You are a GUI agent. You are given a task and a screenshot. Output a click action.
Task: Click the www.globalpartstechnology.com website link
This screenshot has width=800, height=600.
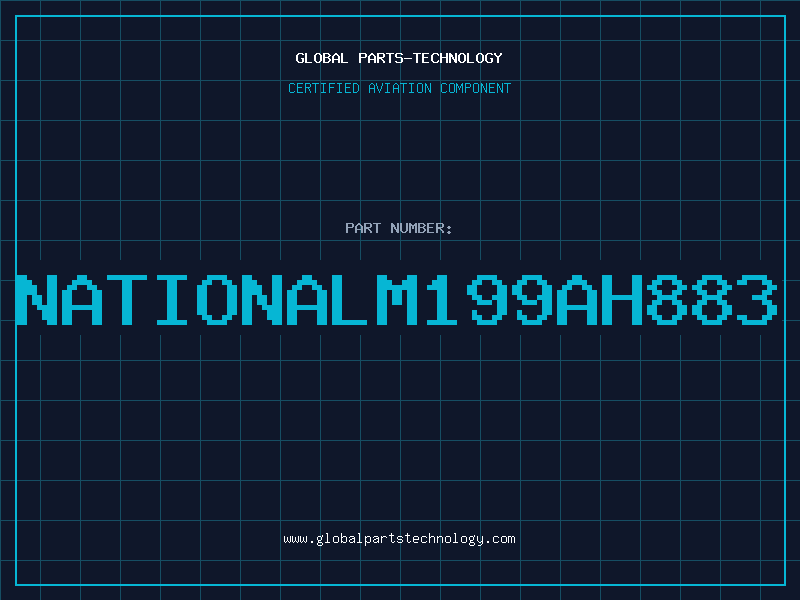click(x=399, y=538)
